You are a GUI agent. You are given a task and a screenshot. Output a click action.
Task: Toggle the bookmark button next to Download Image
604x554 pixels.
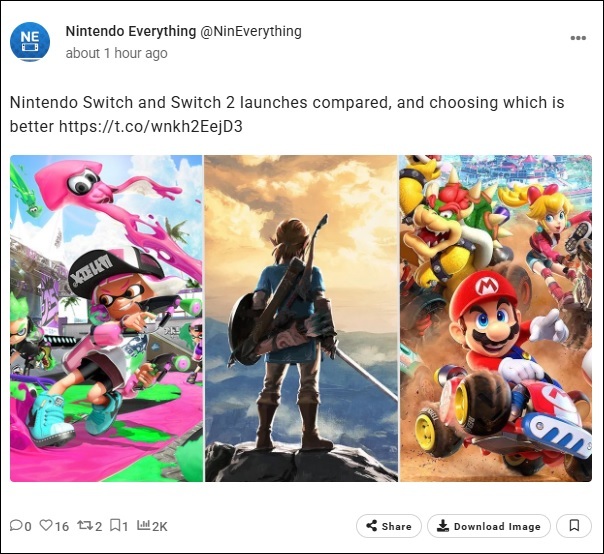click(x=574, y=525)
